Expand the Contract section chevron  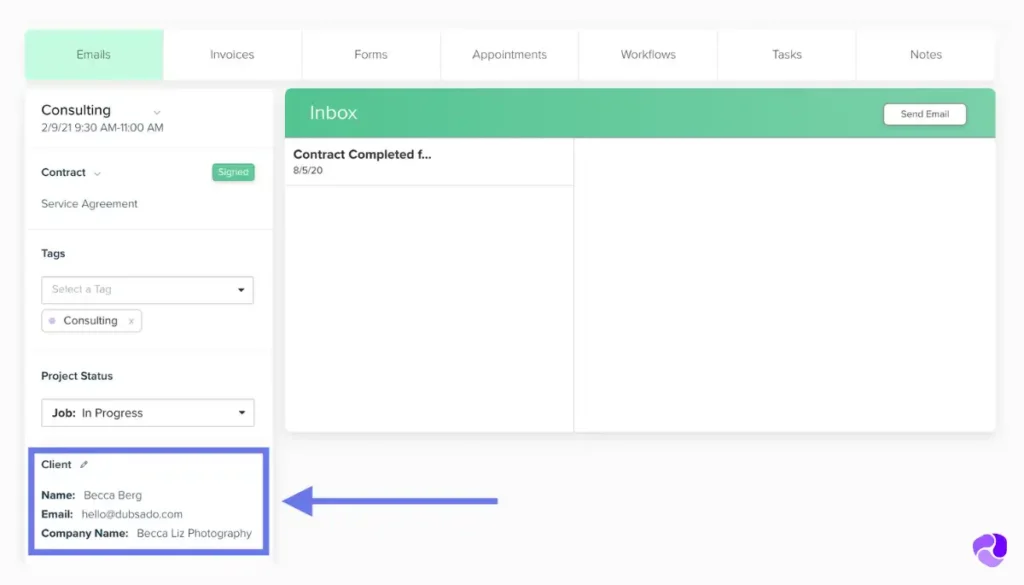[97, 174]
